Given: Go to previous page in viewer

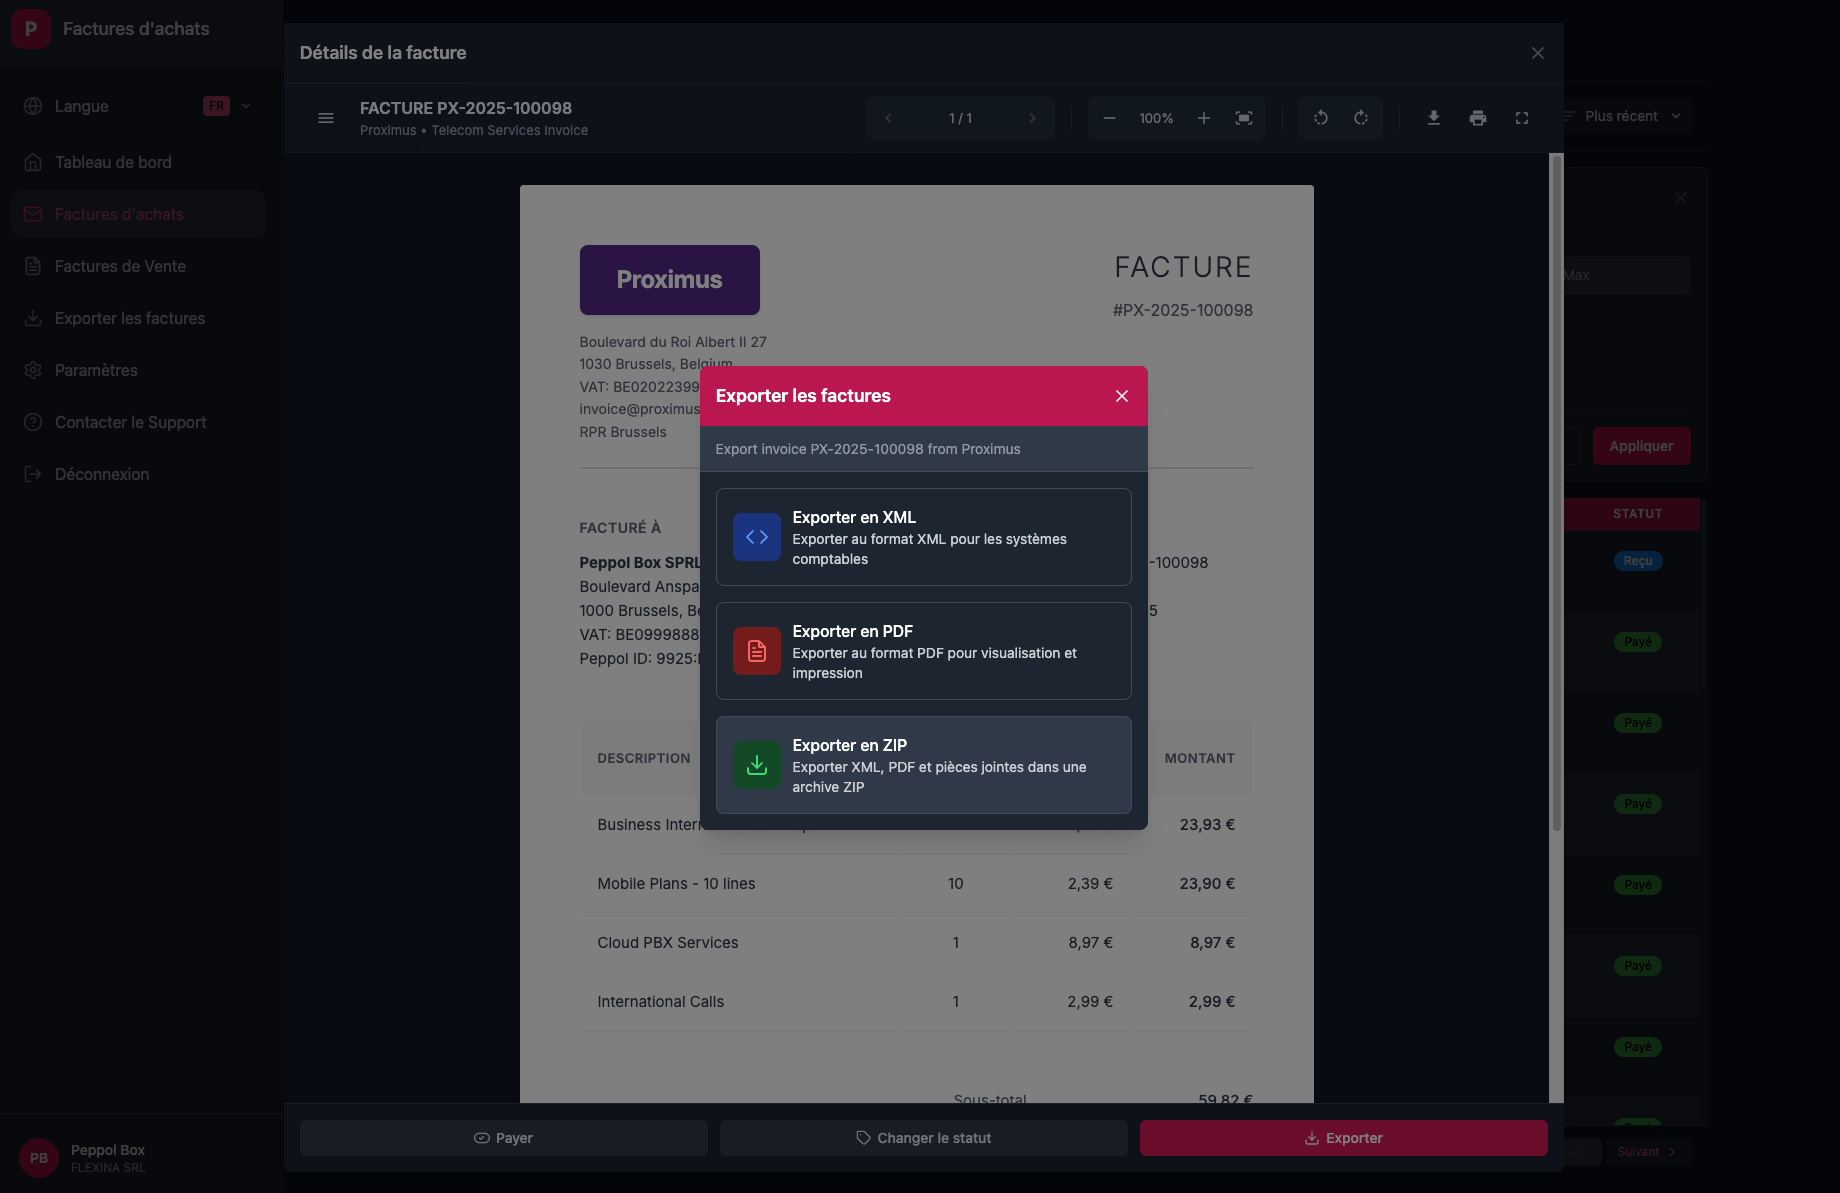Looking at the screenshot, I should pyautogui.click(x=888, y=118).
